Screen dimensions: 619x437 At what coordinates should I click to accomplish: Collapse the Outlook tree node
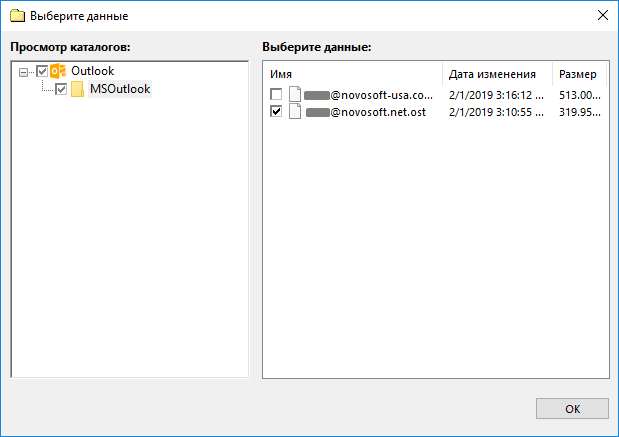[x=24, y=71]
